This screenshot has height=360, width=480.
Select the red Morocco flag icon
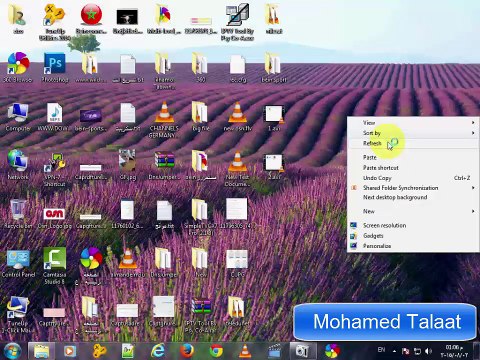tap(91, 19)
